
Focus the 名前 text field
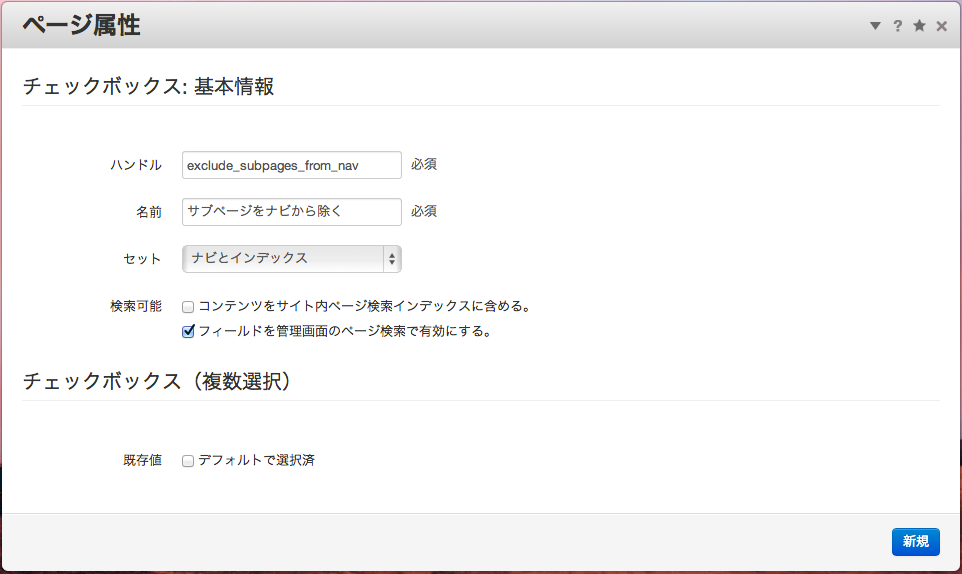pos(291,212)
